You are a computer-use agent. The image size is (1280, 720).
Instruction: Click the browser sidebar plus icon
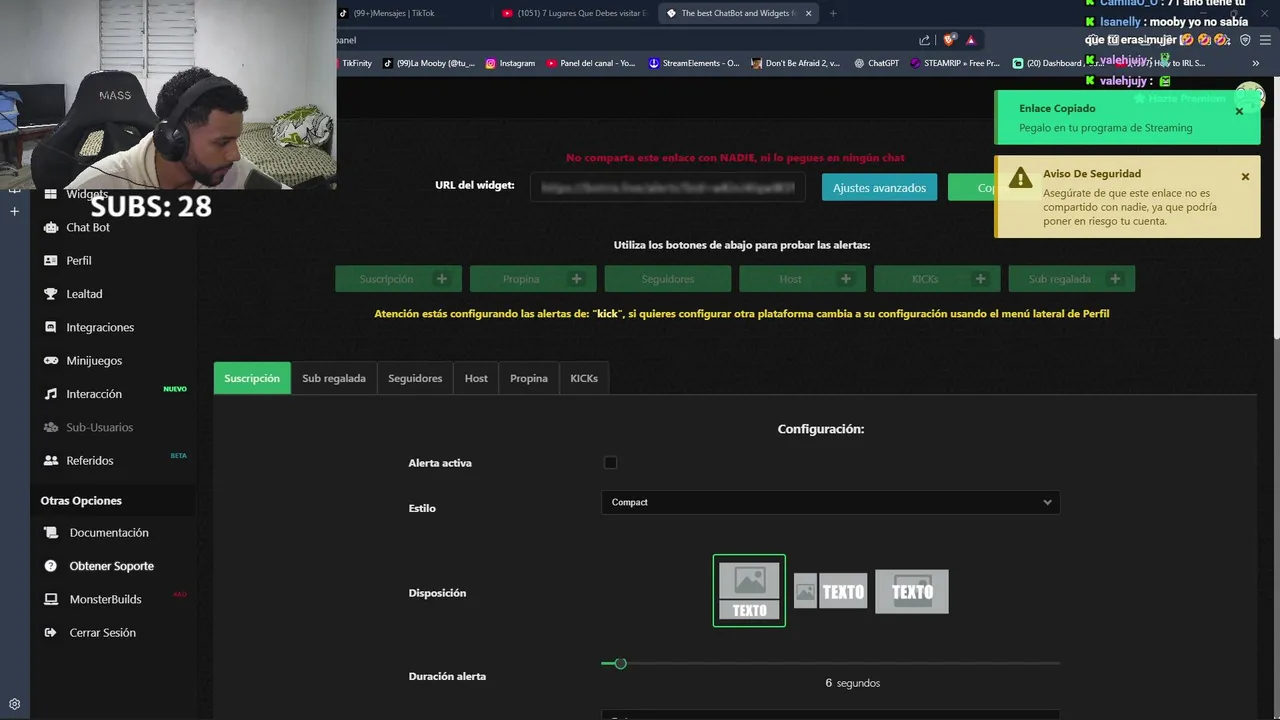[x=14, y=211]
